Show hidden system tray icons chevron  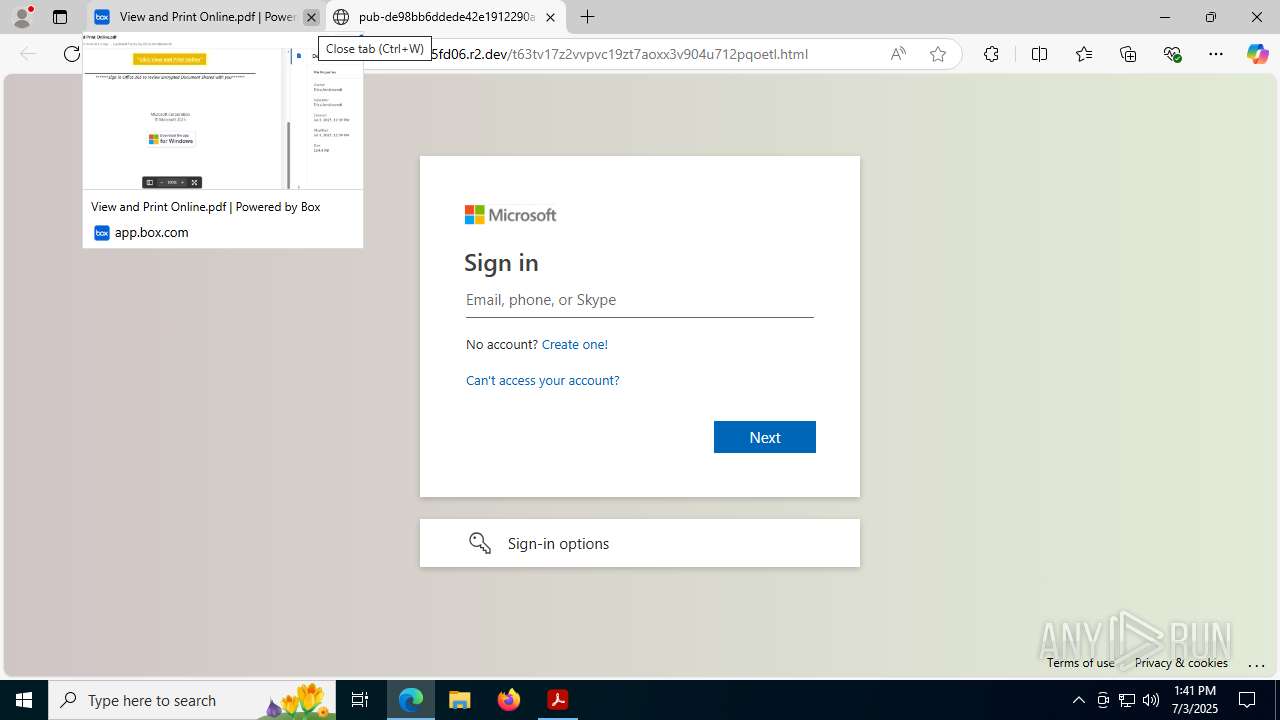point(1078,700)
